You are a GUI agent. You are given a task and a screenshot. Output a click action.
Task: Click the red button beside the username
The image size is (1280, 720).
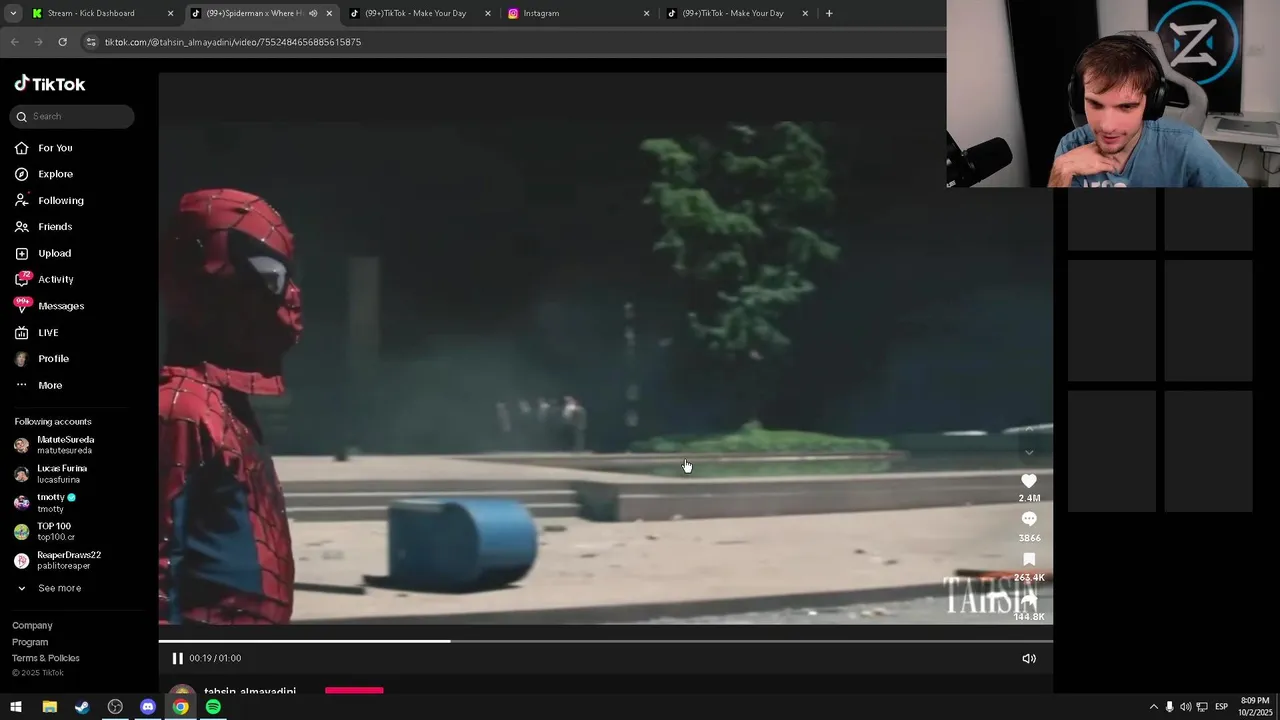[x=354, y=690]
